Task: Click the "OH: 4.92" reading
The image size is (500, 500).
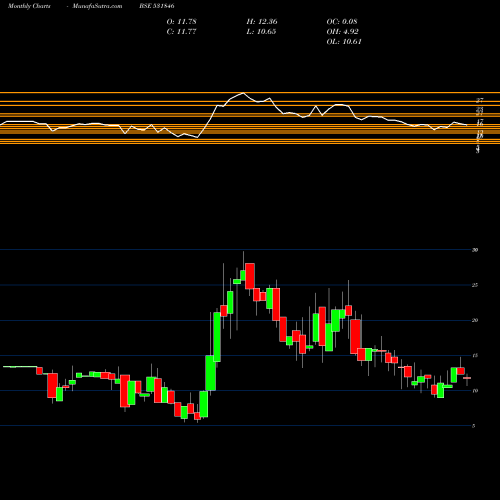Action: point(342,32)
